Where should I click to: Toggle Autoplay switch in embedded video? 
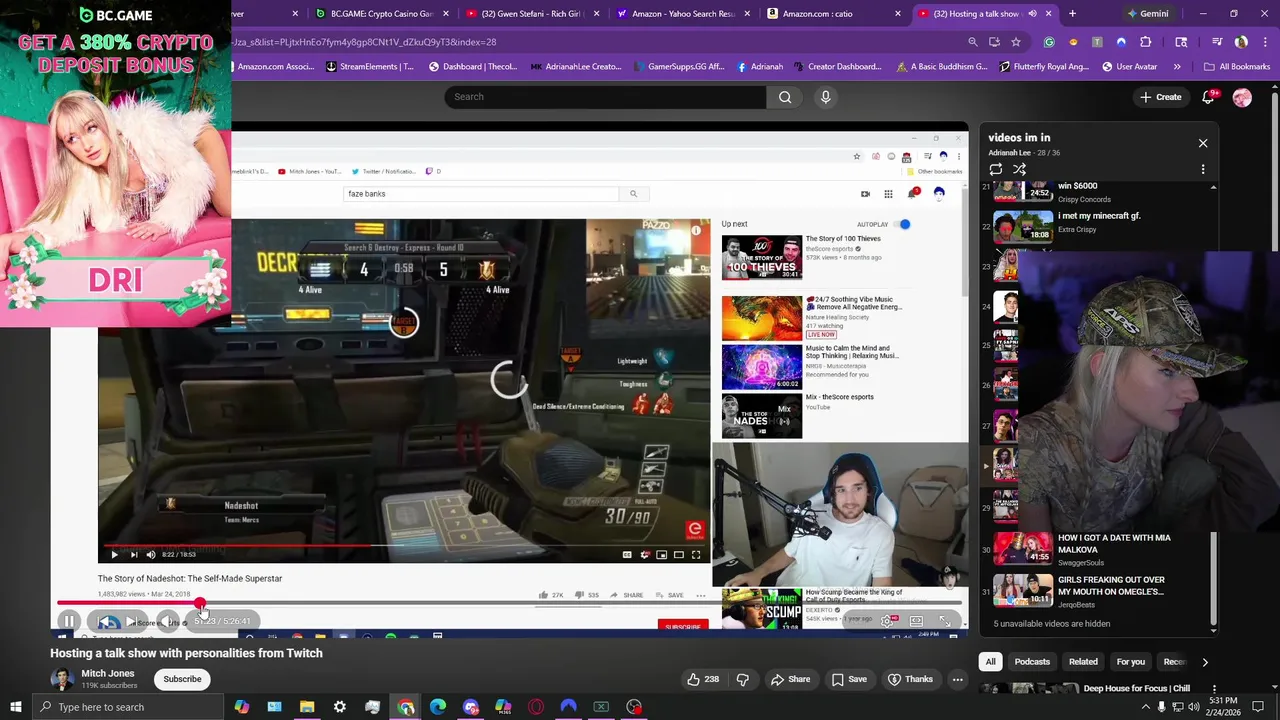(903, 224)
